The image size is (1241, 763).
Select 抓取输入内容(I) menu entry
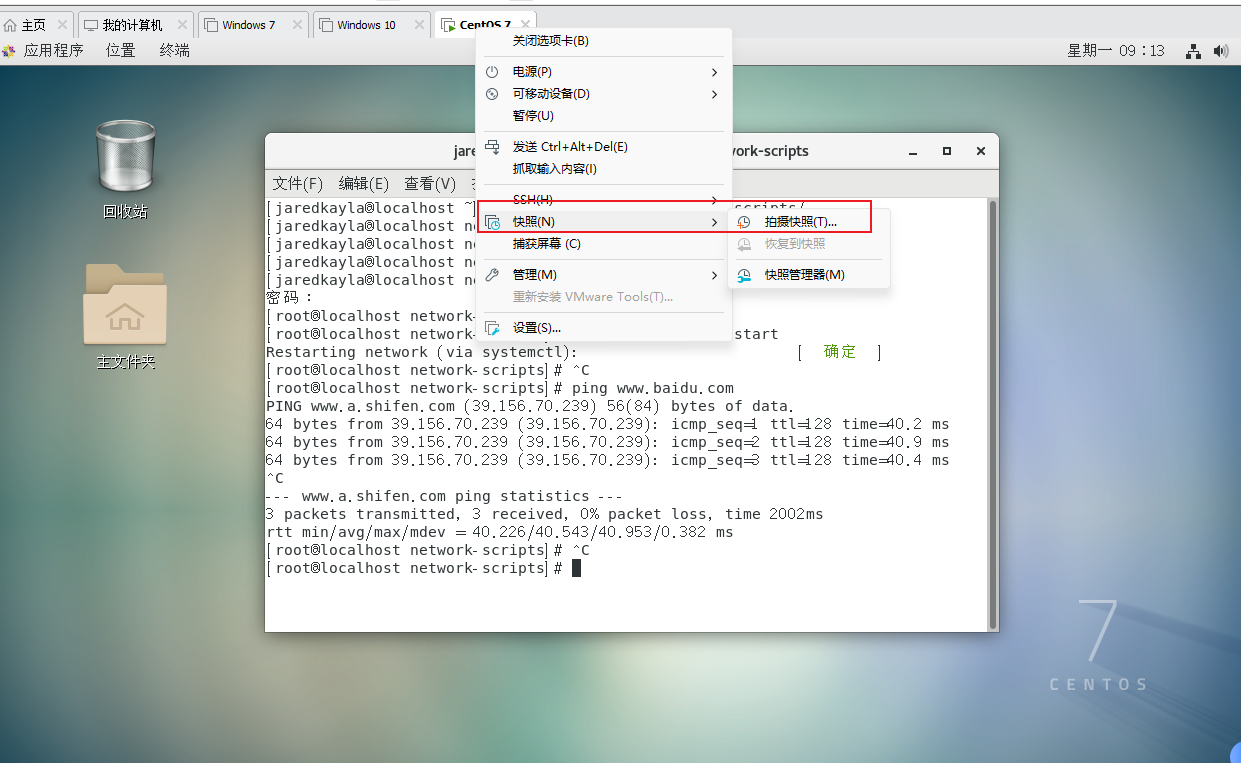point(604,169)
